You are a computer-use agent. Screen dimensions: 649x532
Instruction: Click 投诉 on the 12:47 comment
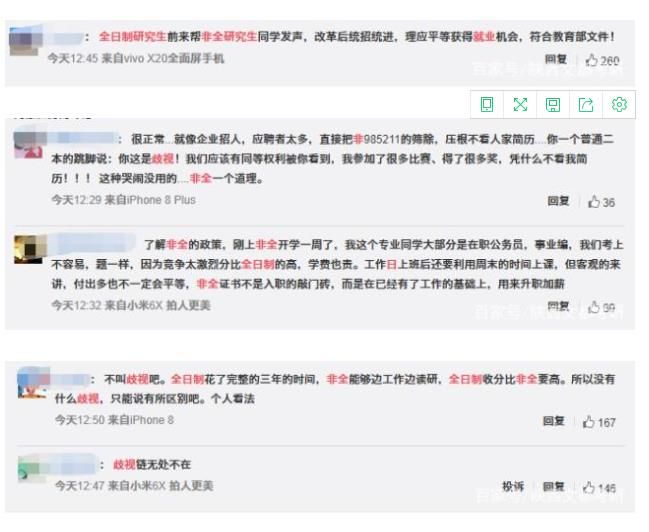513,486
